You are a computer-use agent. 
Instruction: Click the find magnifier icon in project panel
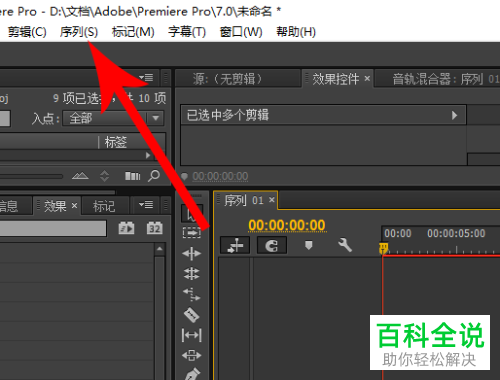coord(154,175)
